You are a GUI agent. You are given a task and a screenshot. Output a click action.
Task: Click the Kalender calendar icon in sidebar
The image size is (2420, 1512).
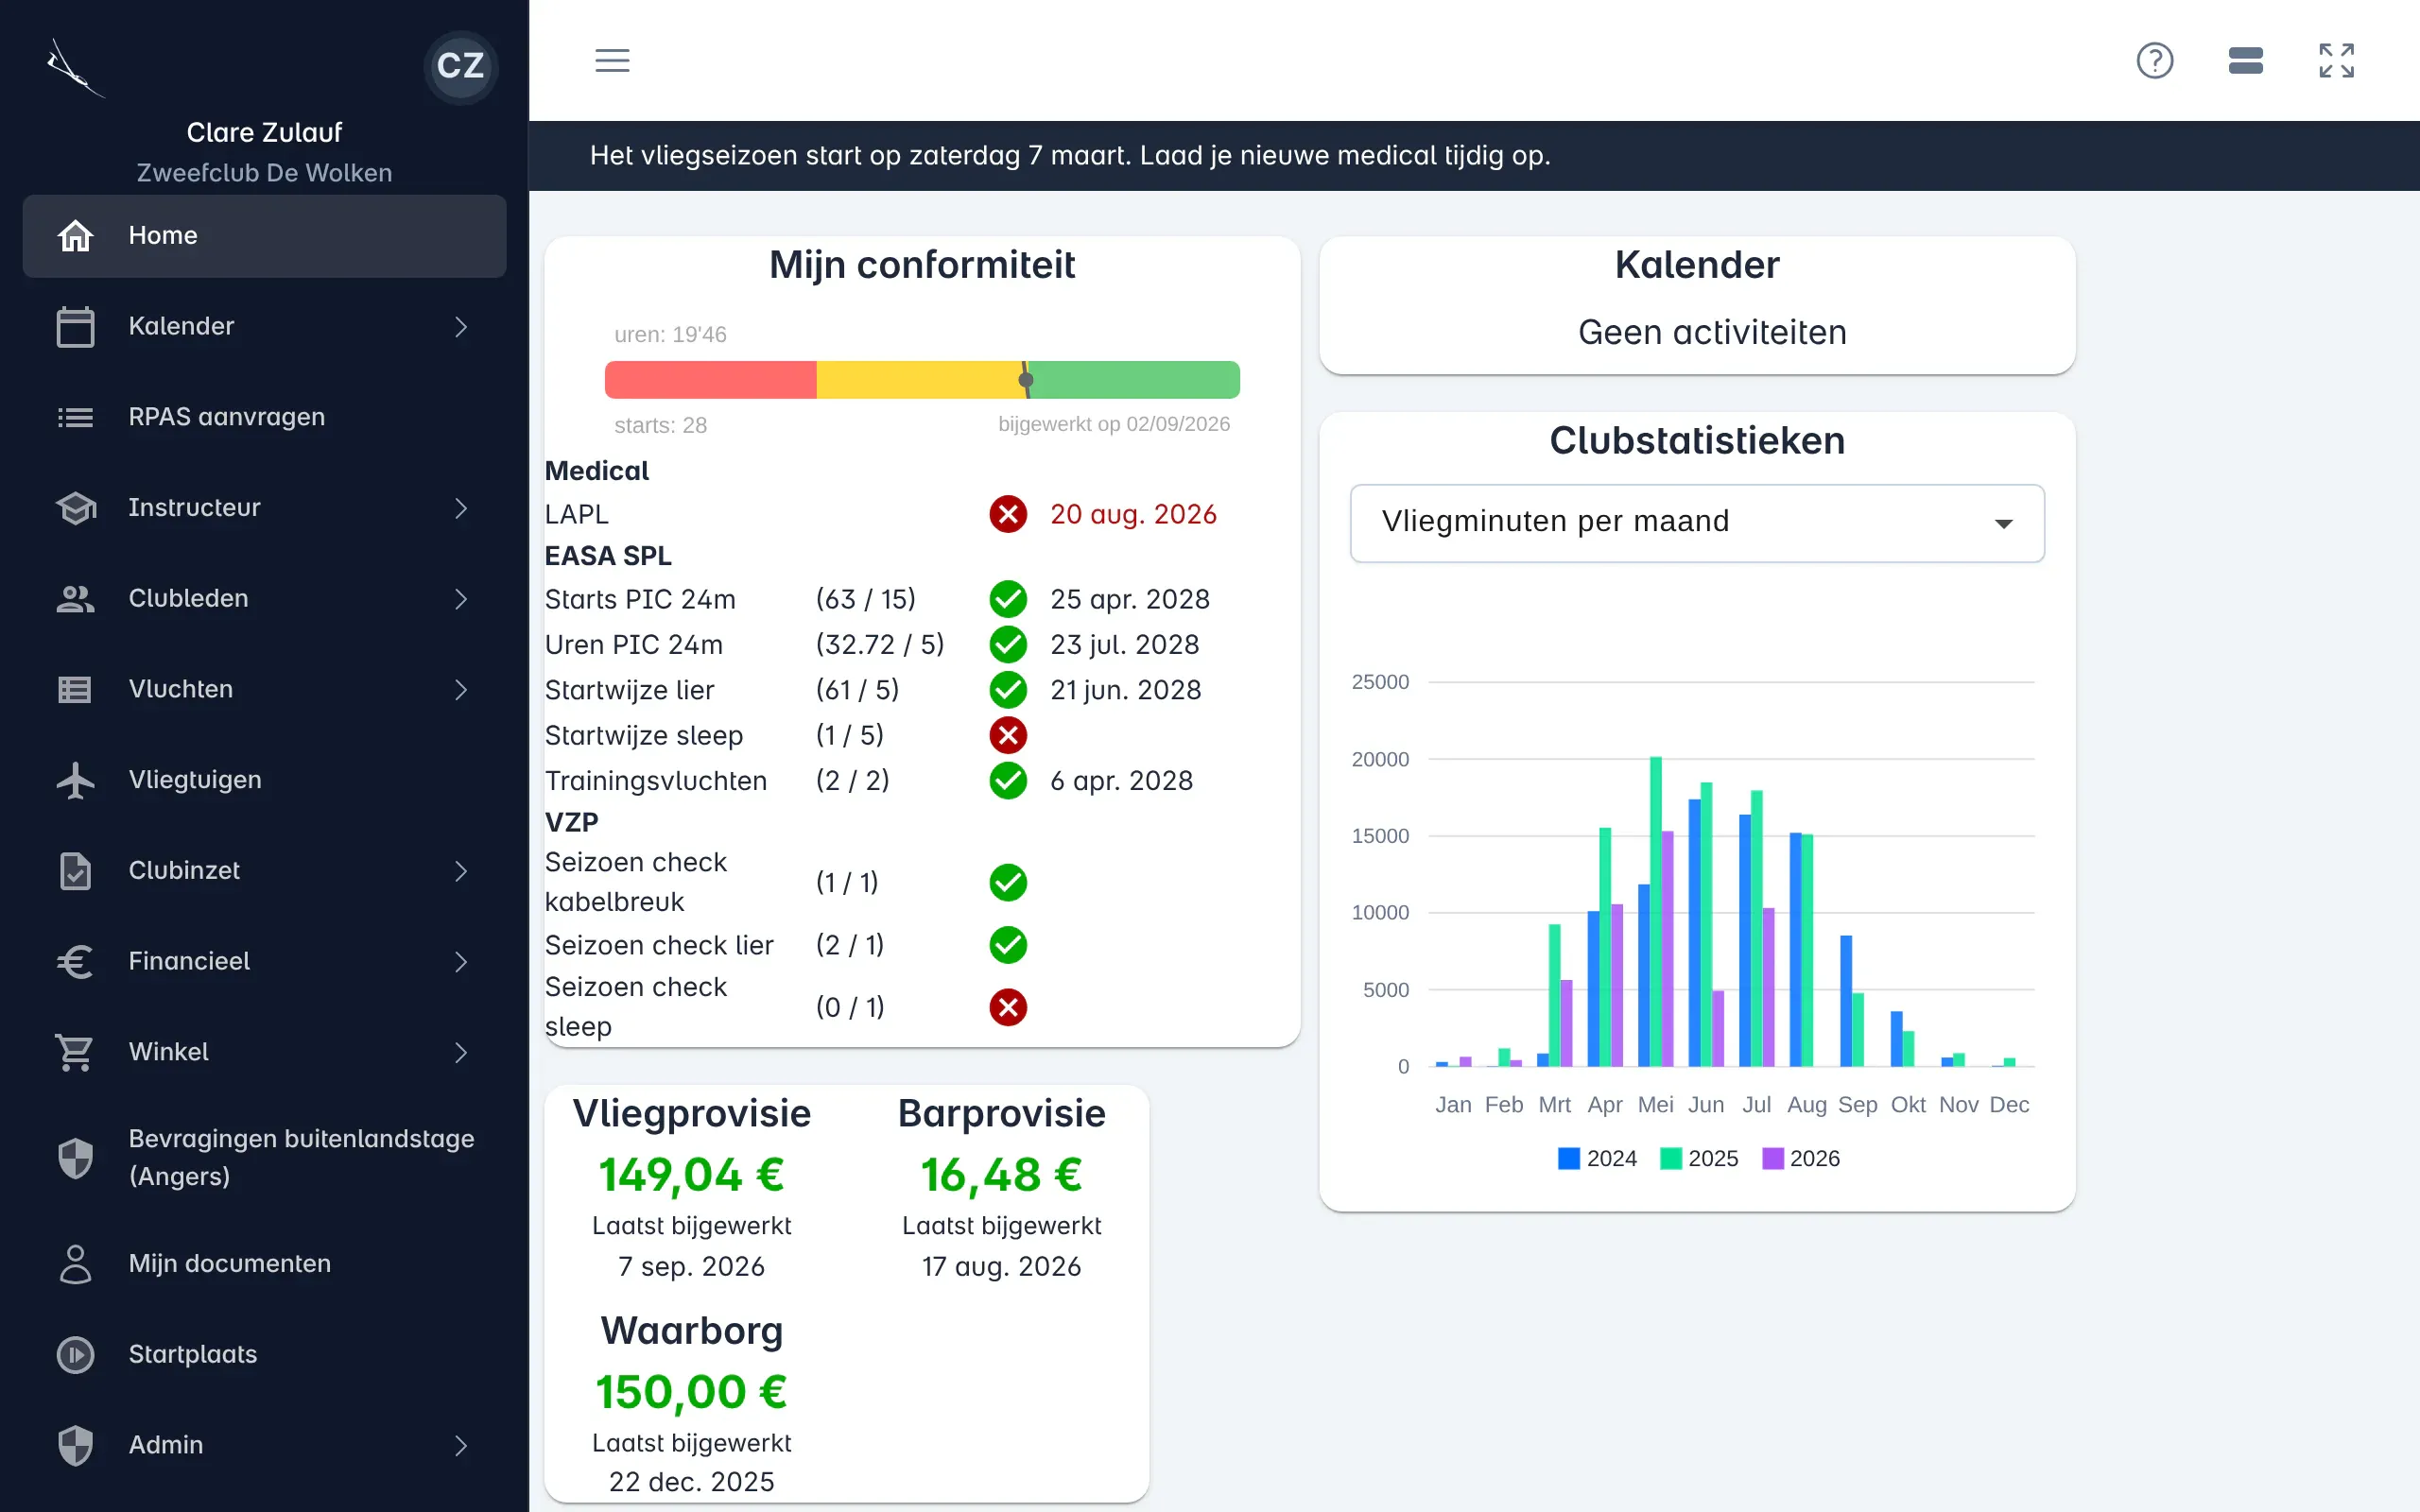[75, 327]
